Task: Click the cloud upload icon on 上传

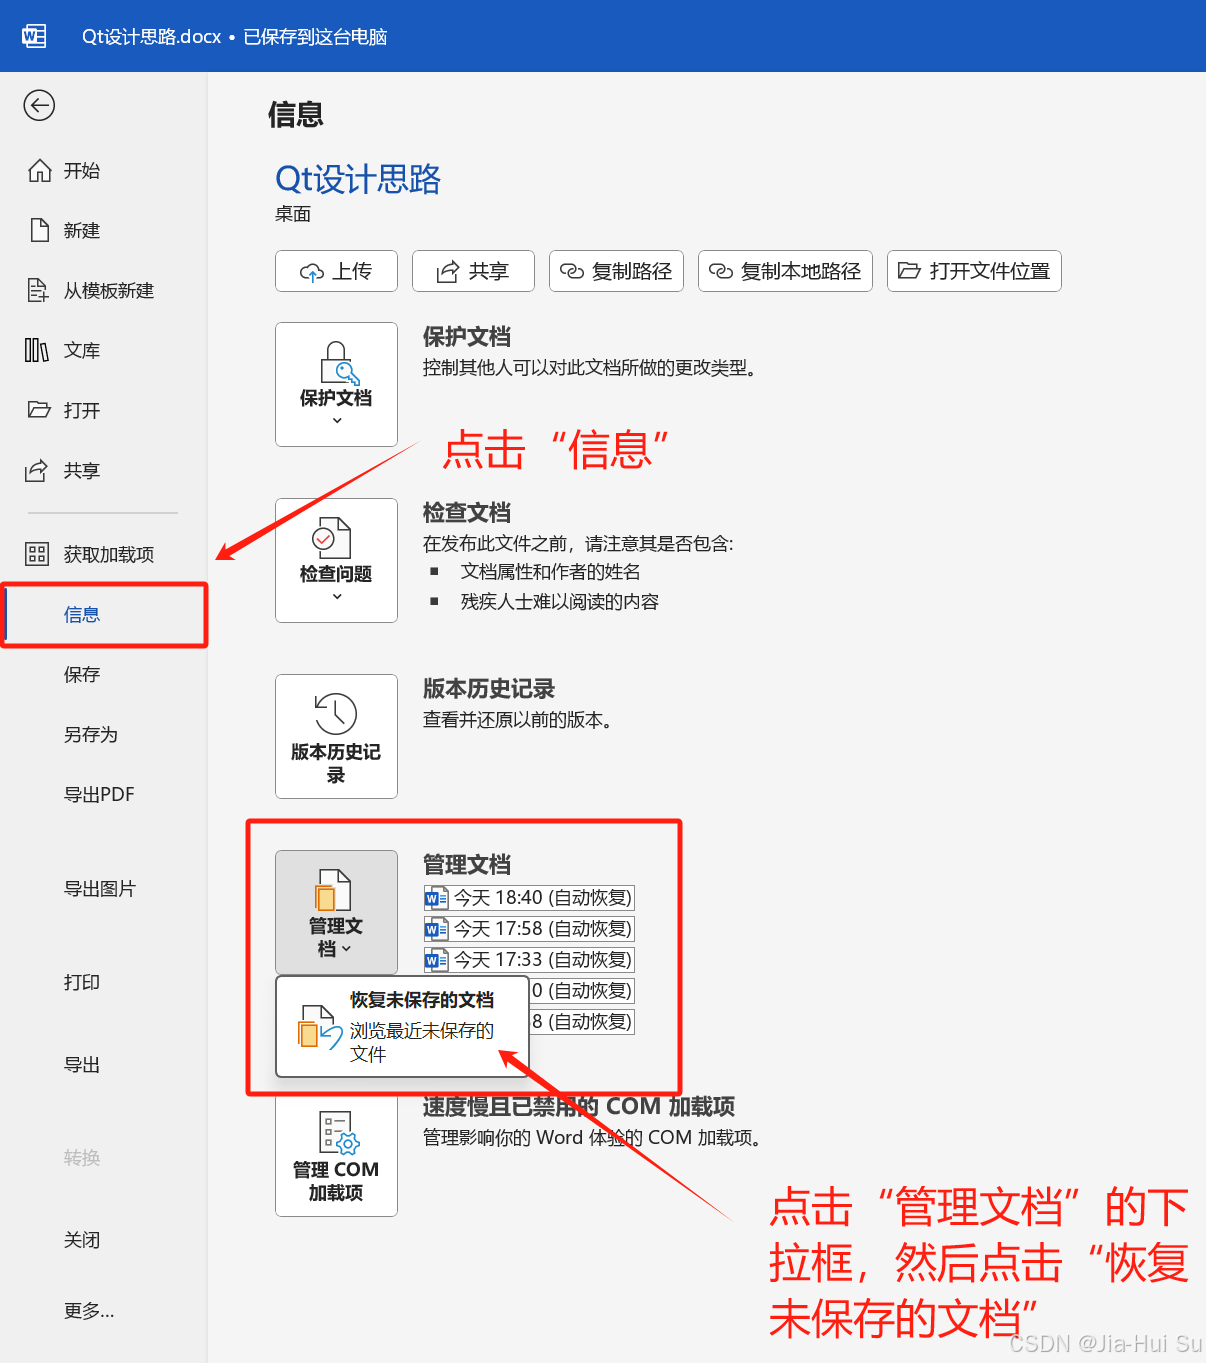Action: (x=312, y=272)
